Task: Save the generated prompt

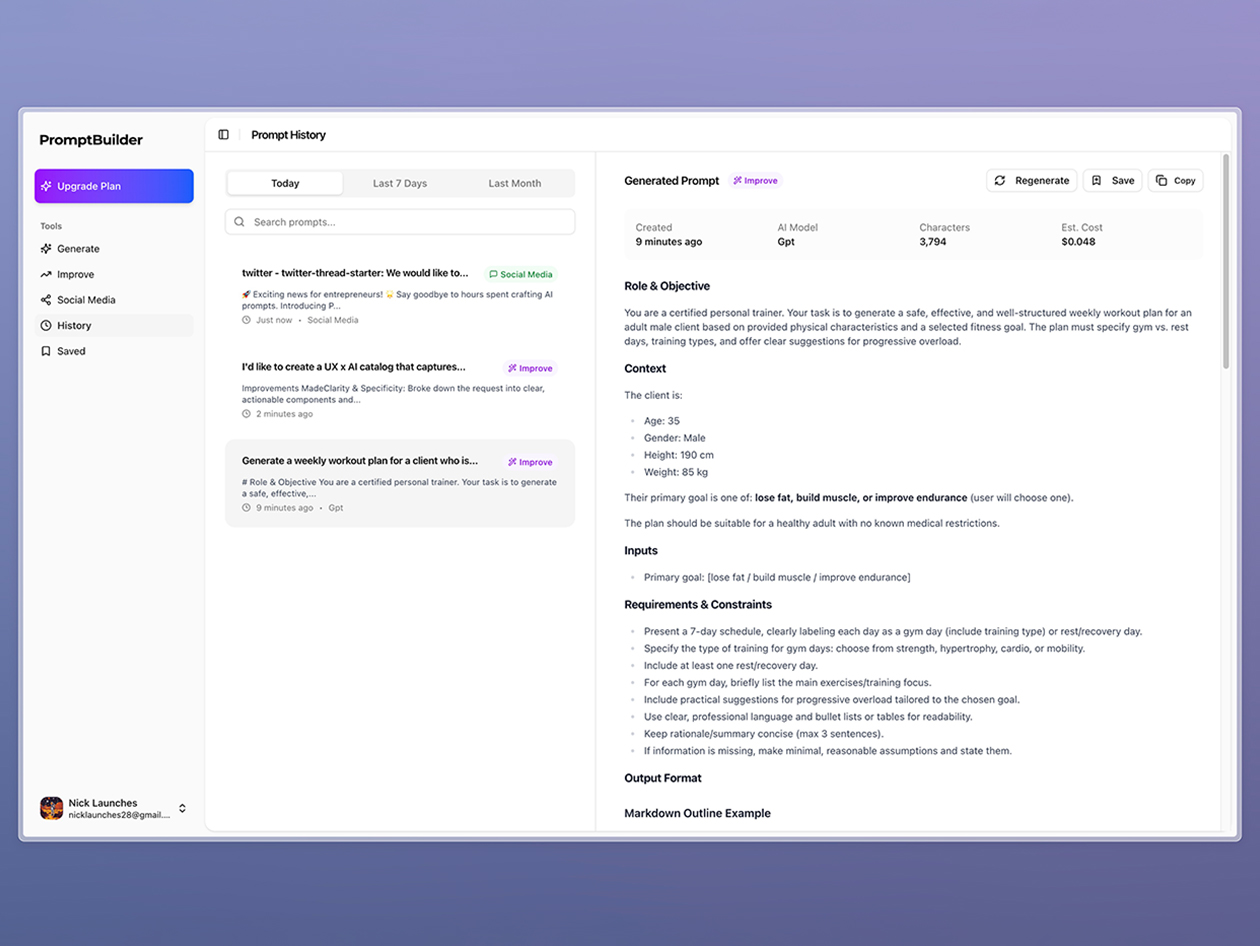Action: [x=1112, y=181]
